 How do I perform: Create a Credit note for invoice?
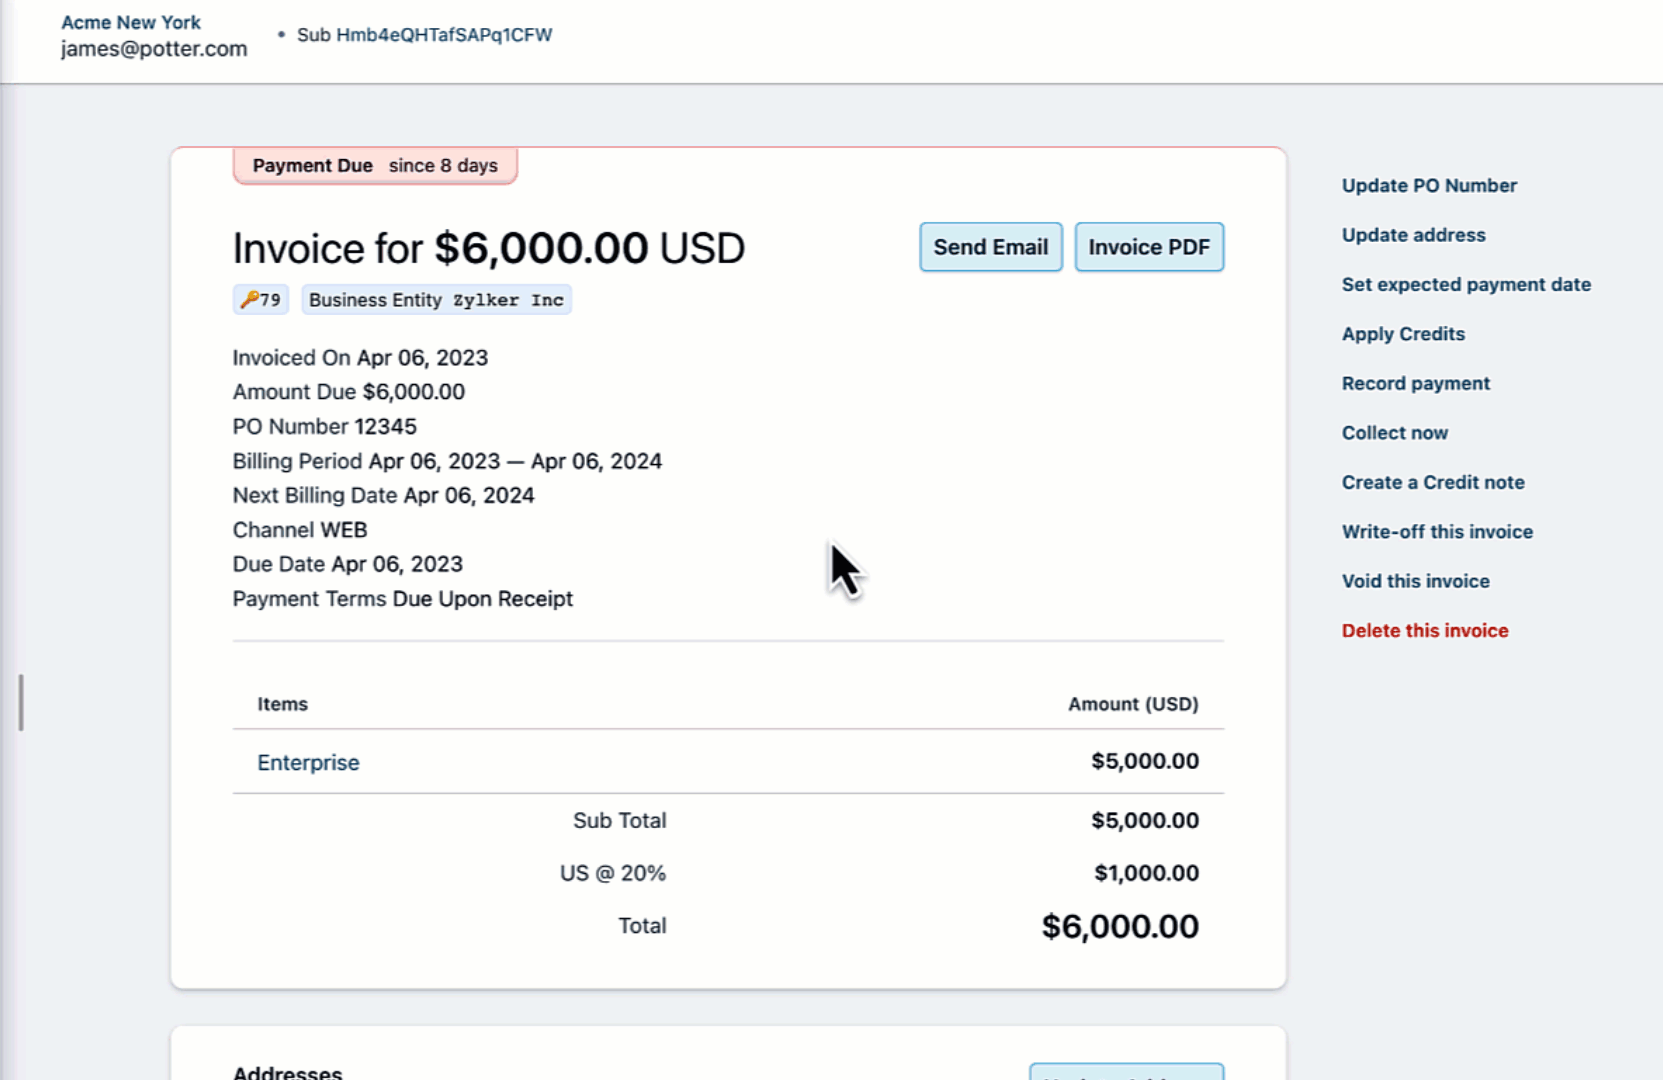1432,483
